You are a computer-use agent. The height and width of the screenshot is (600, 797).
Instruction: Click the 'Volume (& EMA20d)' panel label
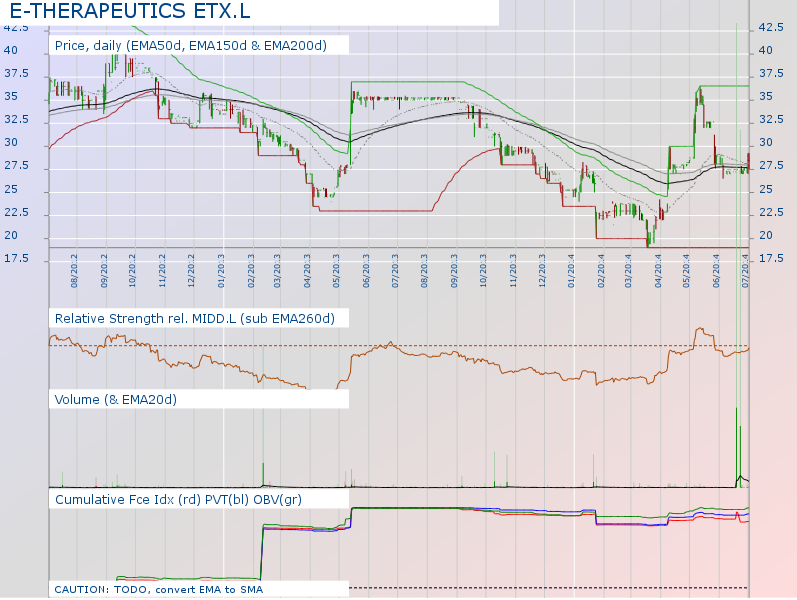(116, 400)
